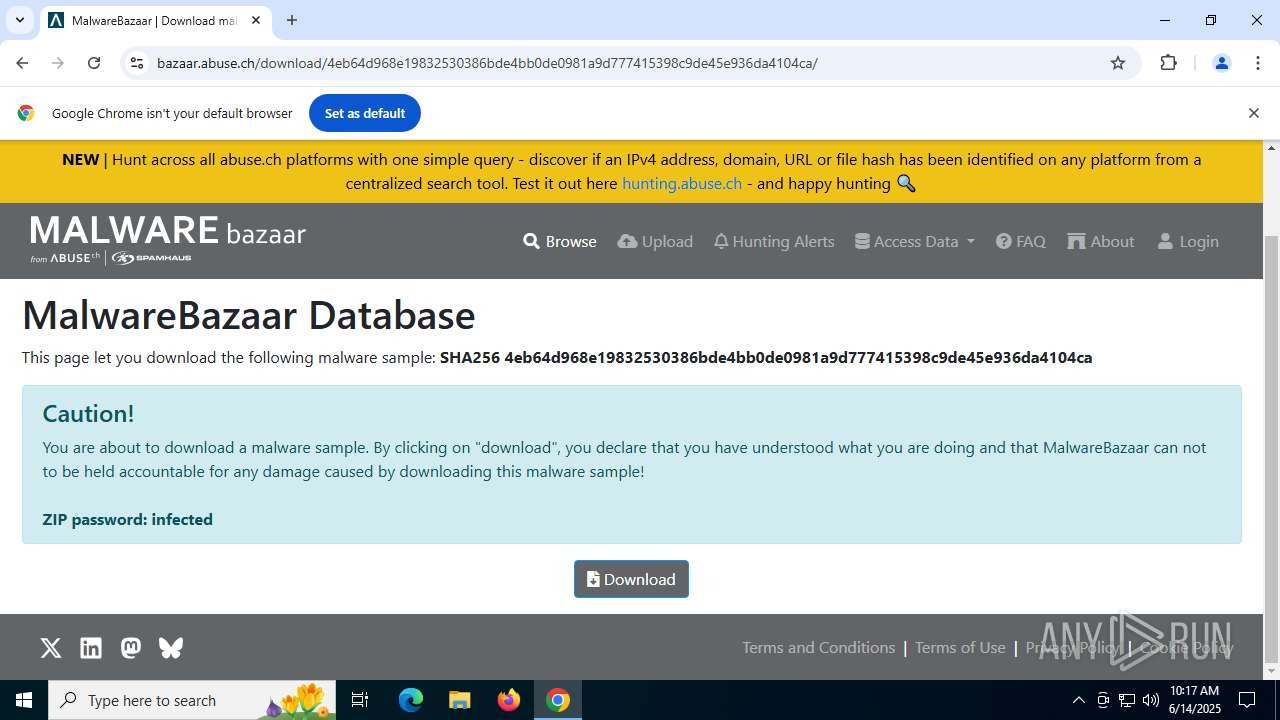1280x720 pixels.
Task: Click 'ZIP password: infected' text
Action: 127,519
